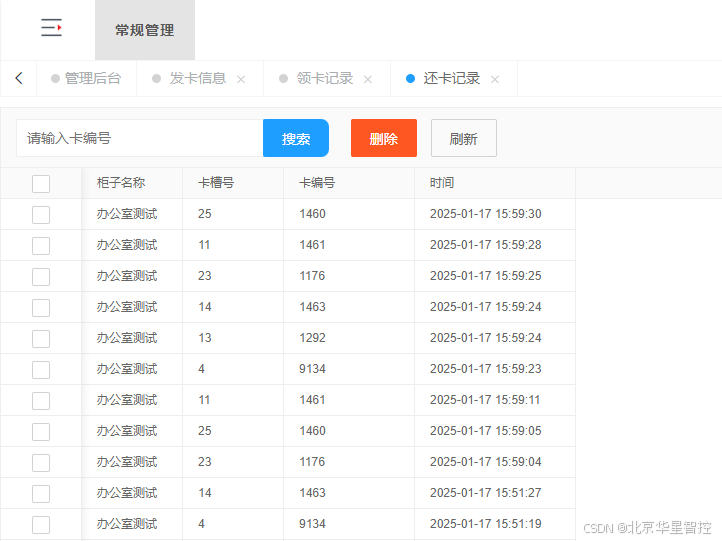722x541 pixels.
Task: Check the row with time 15:51:27
Action: pyautogui.click(x=41, y=494)
